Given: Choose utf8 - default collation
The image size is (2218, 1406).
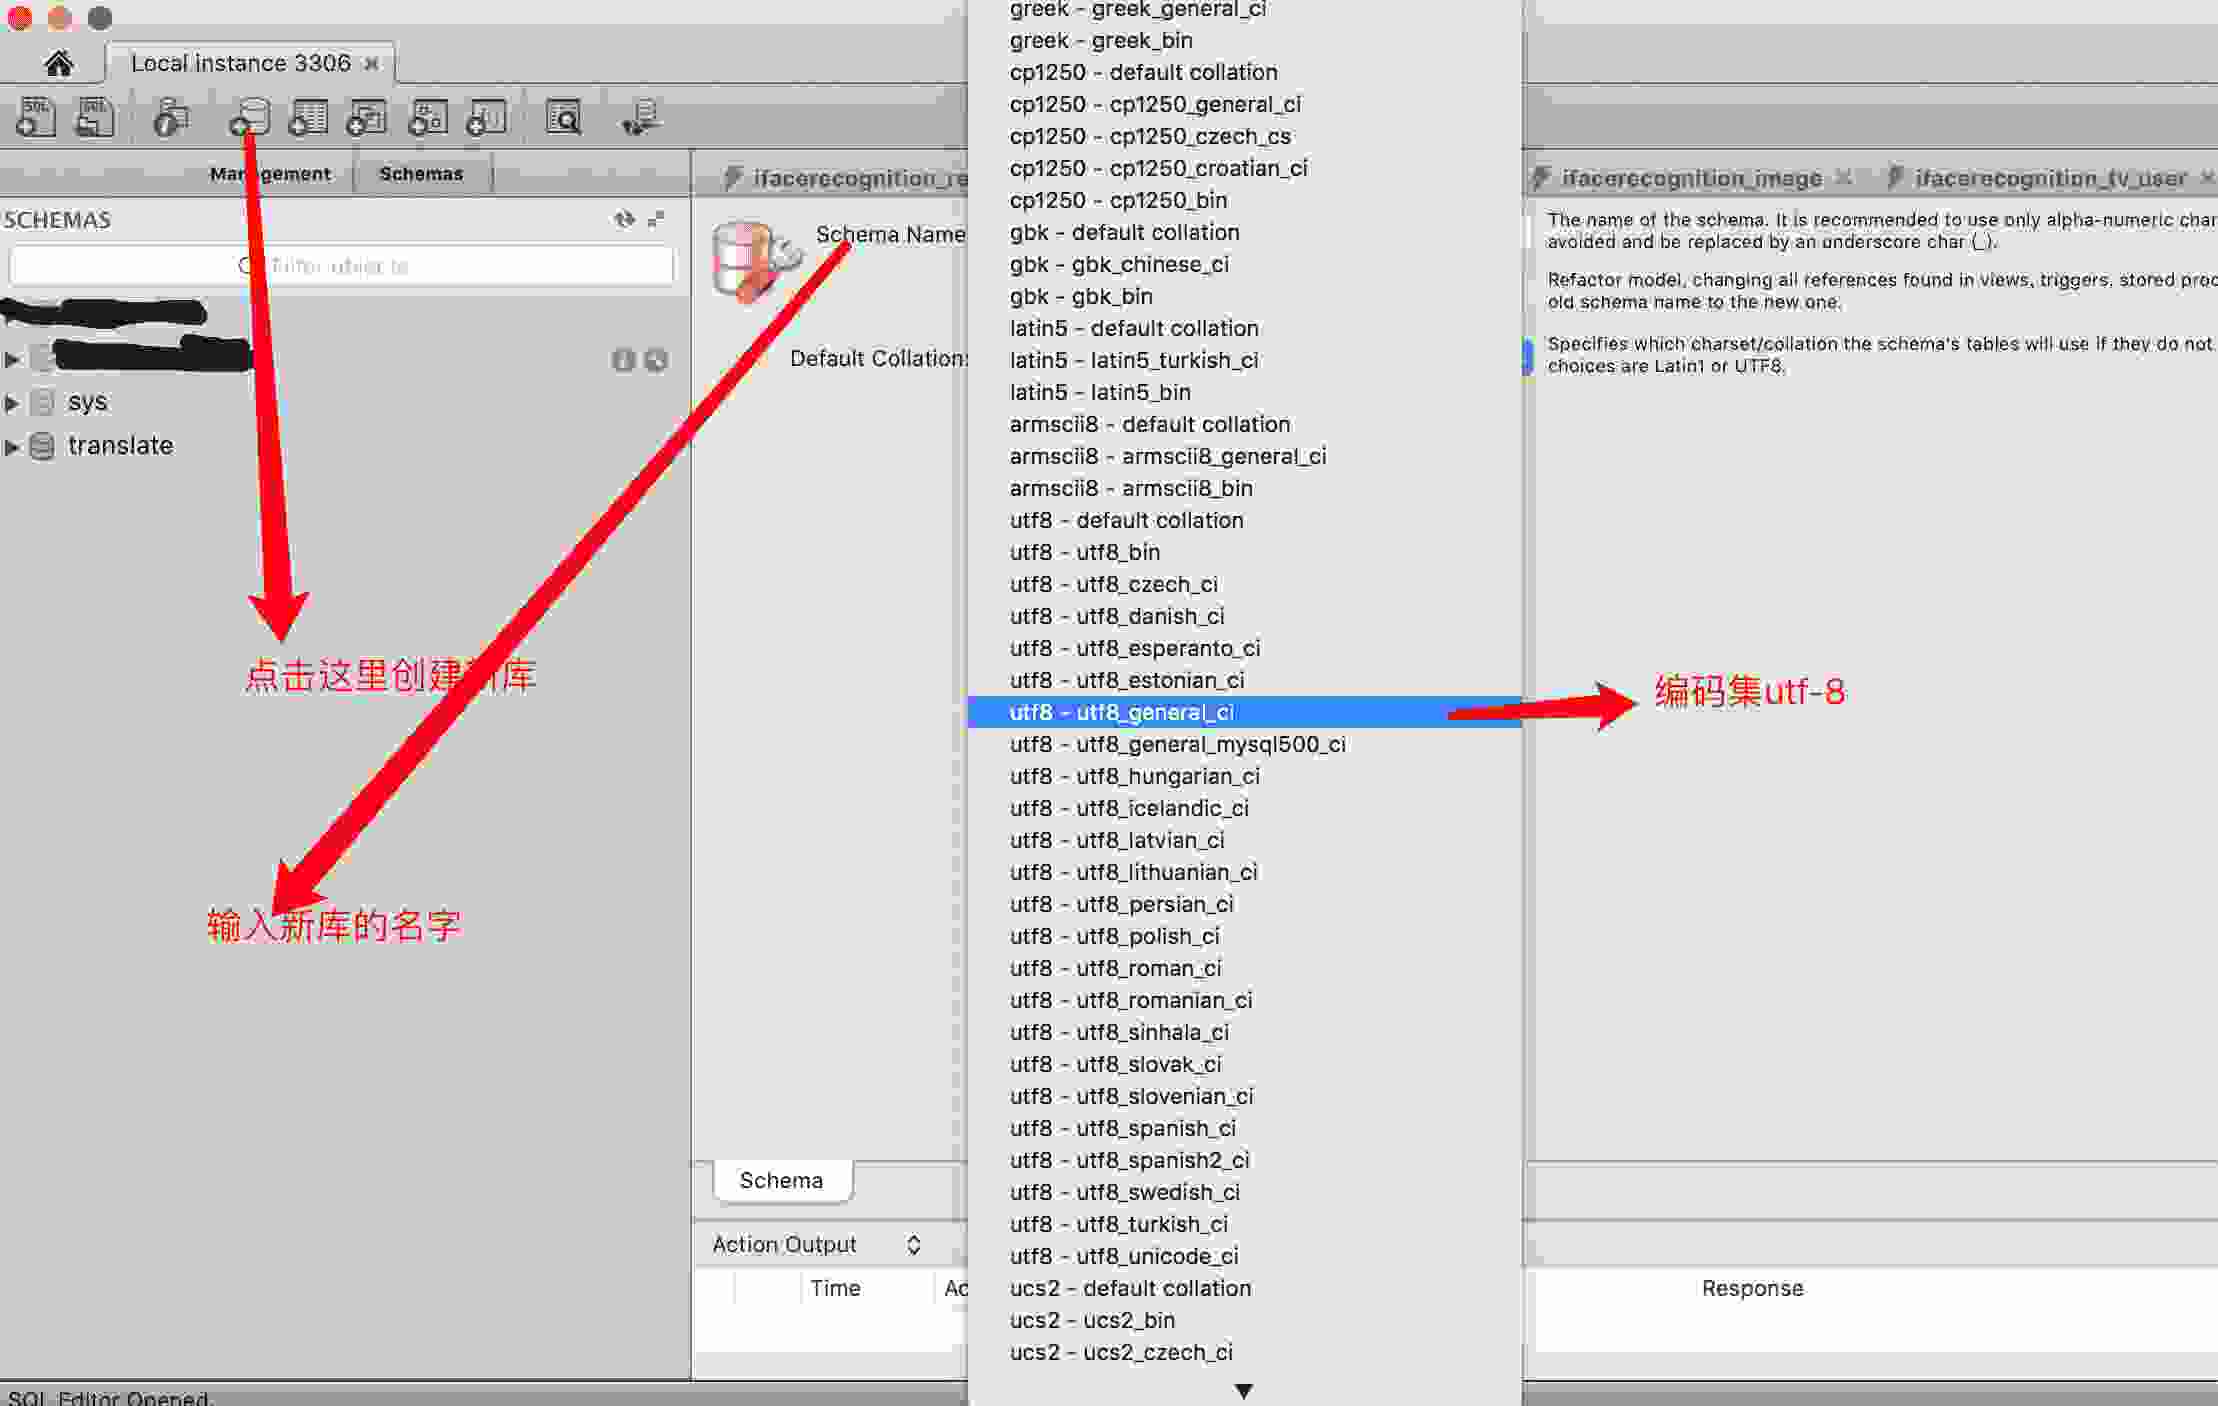Looking at the screenshot, I should (1245, 520).
